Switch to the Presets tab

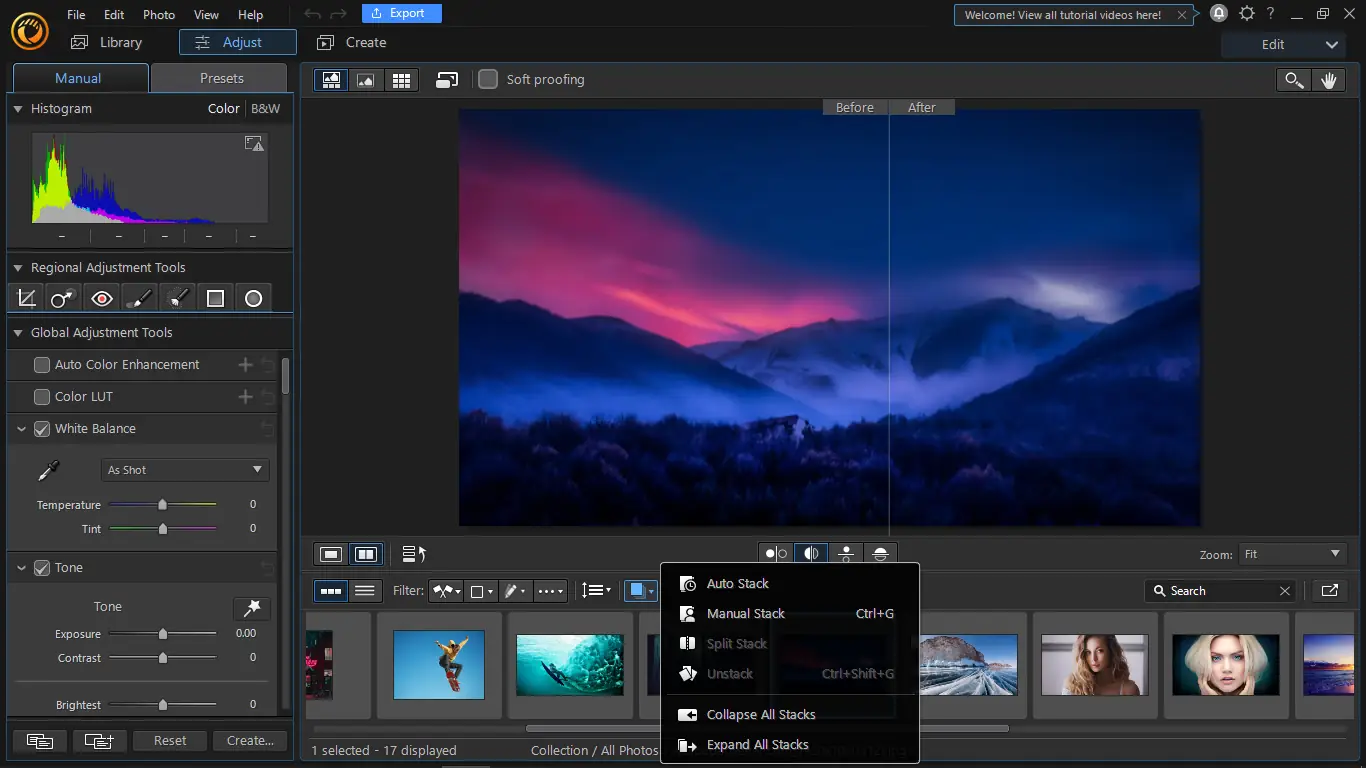pos(221,78)
